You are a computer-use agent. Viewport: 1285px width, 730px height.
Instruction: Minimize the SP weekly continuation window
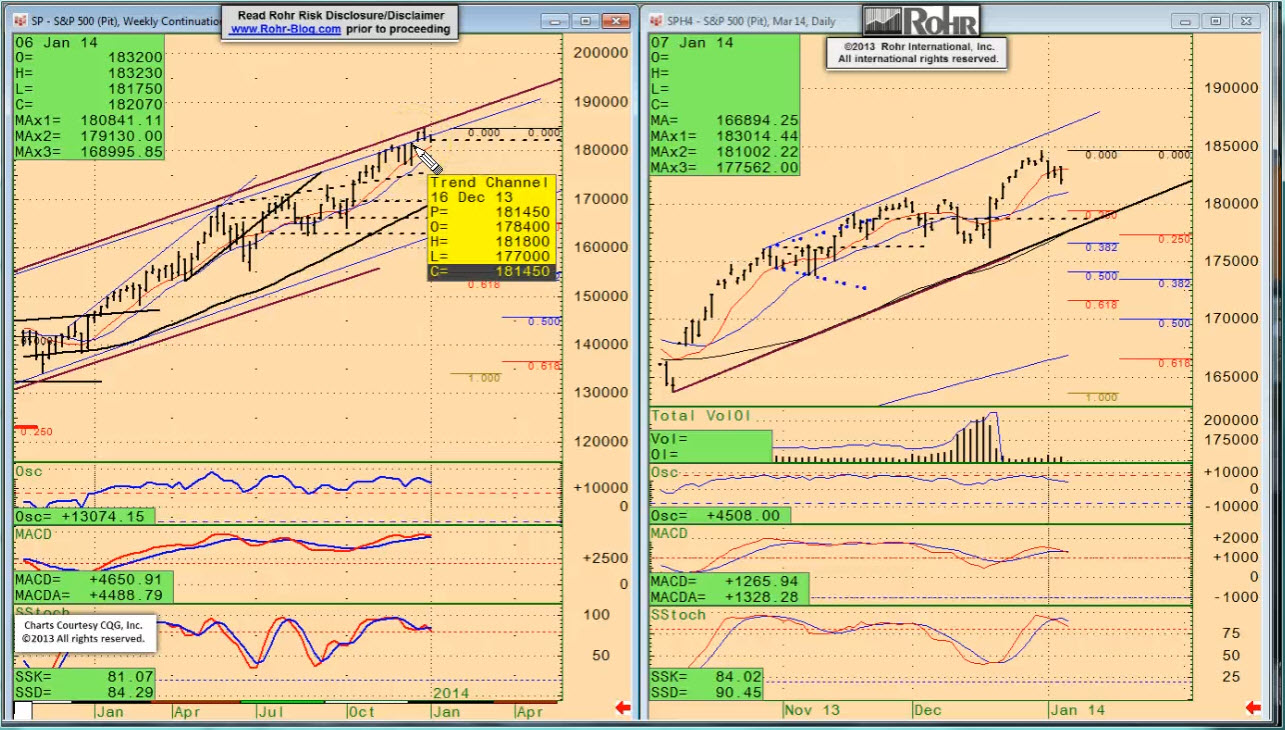pos(555,21)
